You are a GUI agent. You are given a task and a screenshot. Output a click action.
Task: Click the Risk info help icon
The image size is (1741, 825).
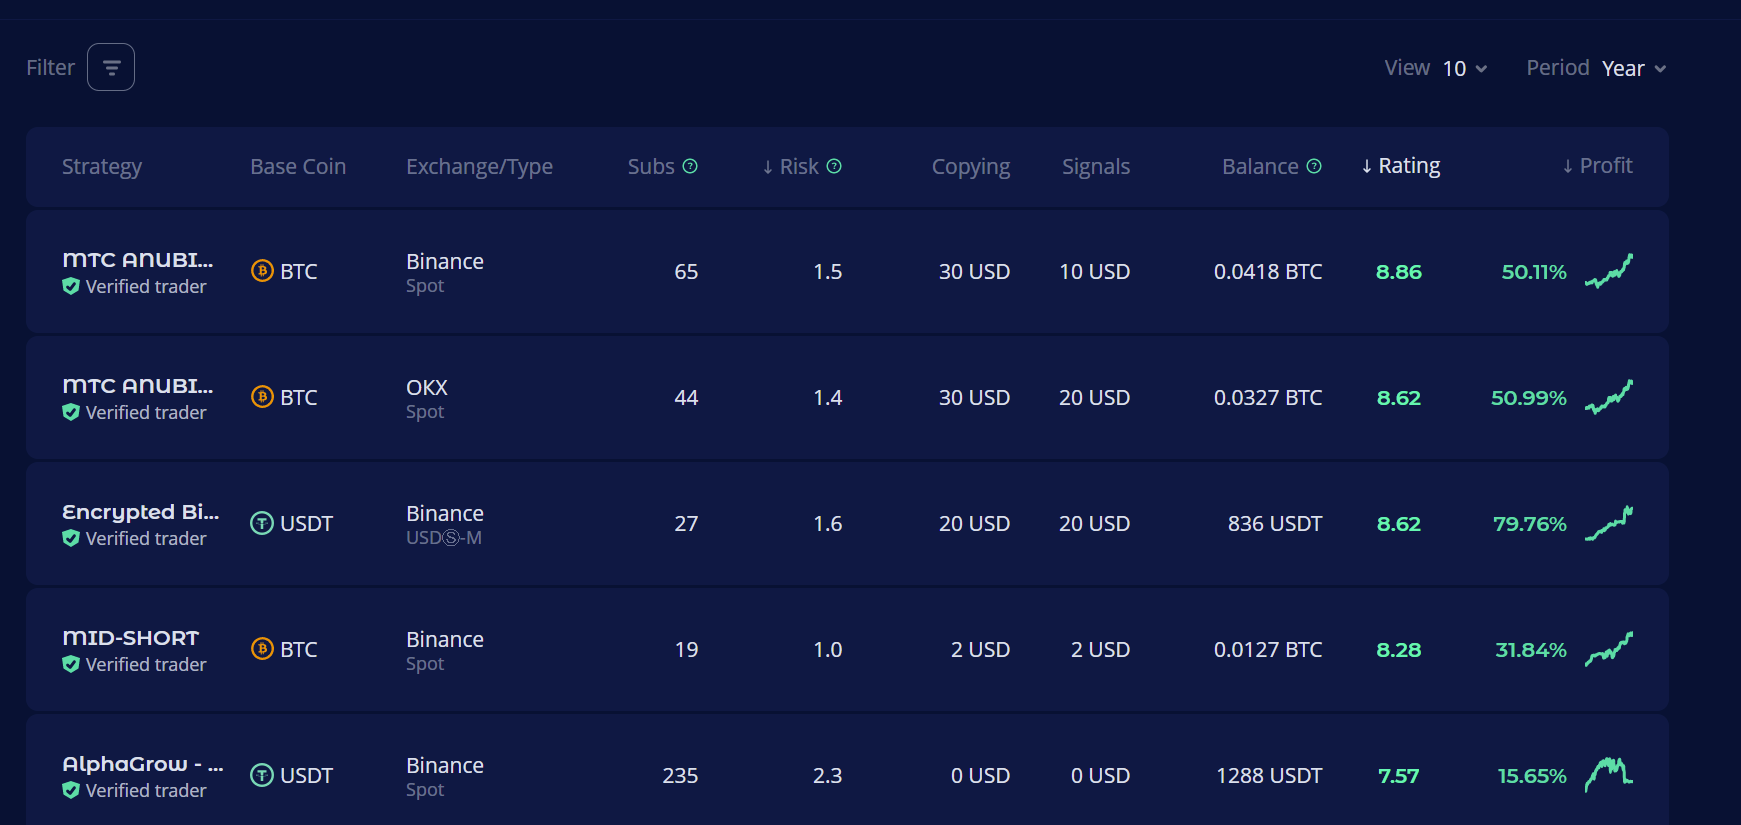click(x=834, y=166)
